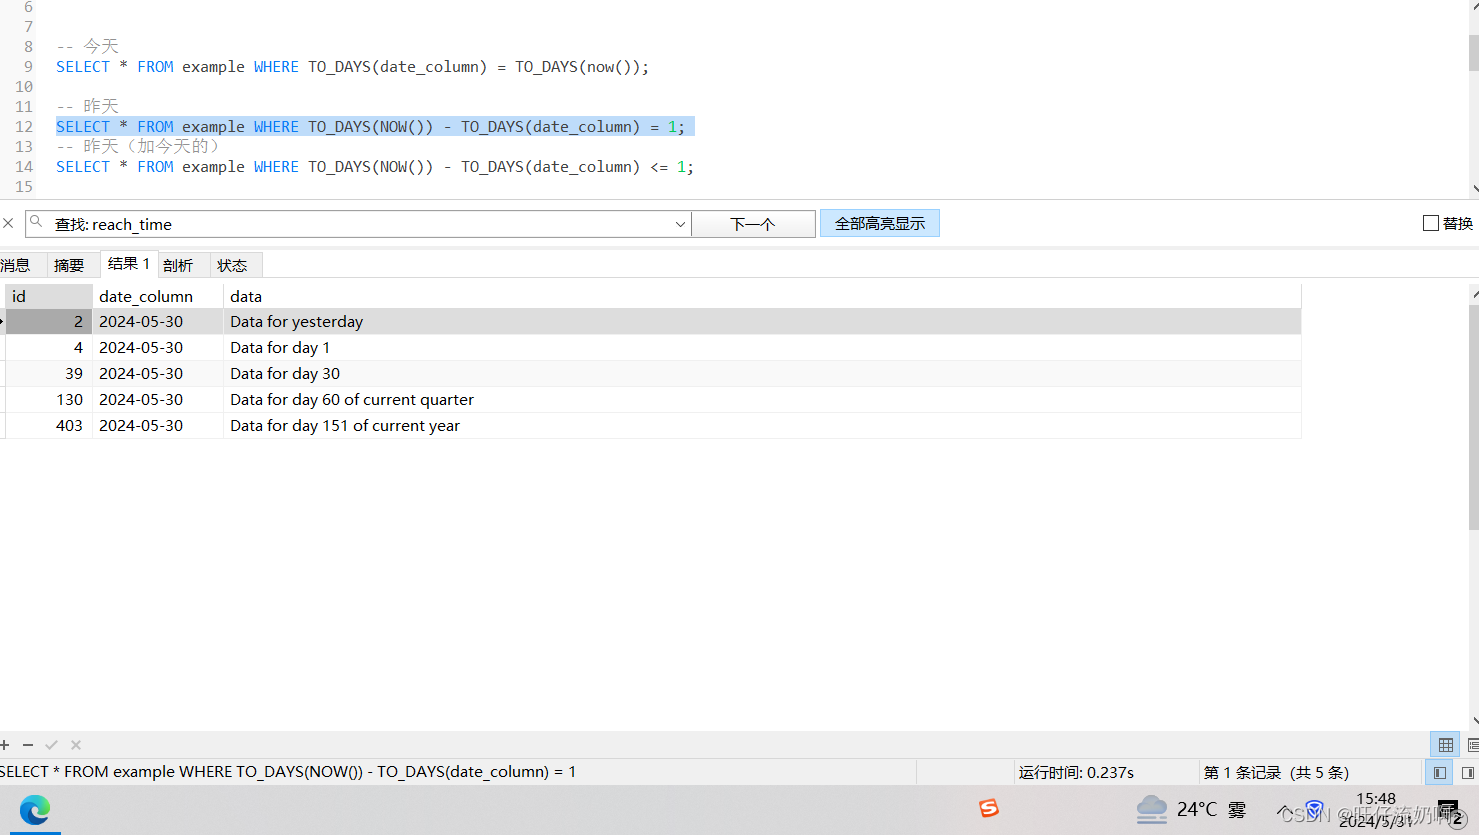Select the cell 'Data for yesterday'
The height and width of the screenshot is (835, 1479).
pos(762,321)
